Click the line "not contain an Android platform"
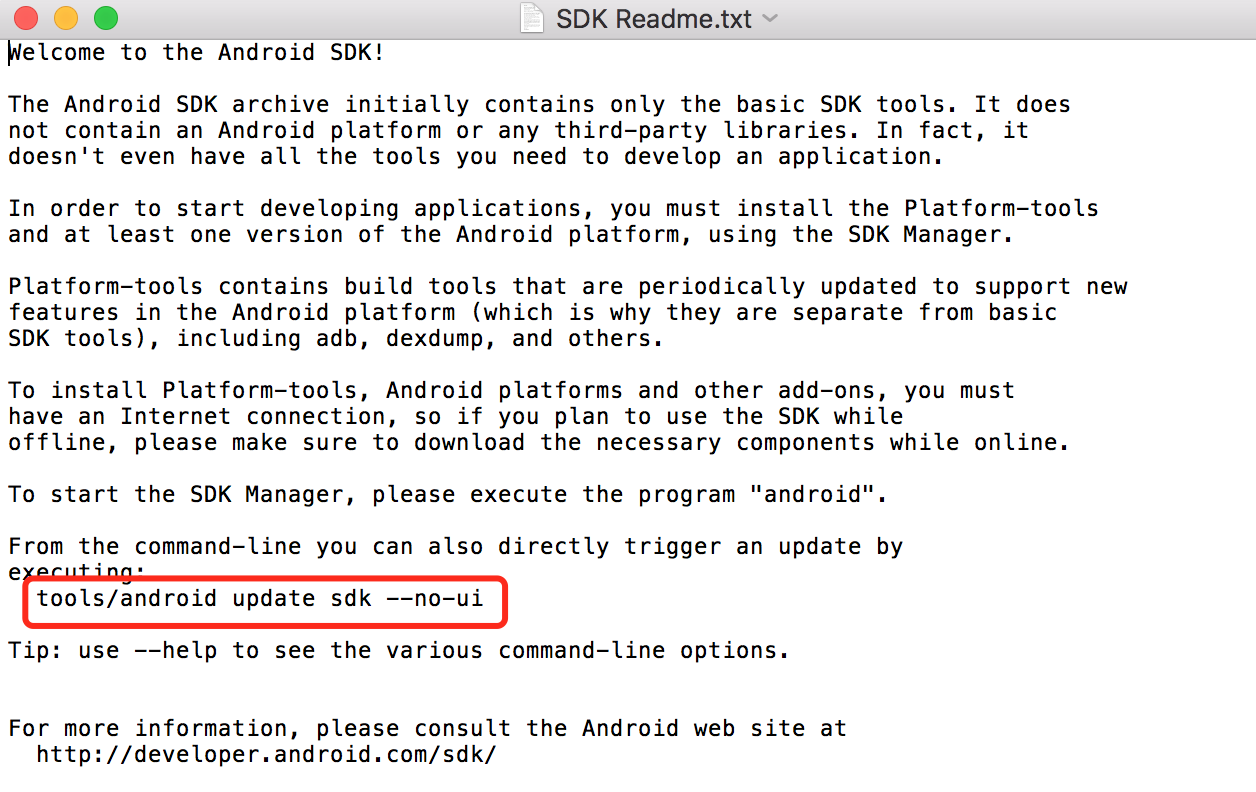The image size is (1256, 792). coord(519,130)
